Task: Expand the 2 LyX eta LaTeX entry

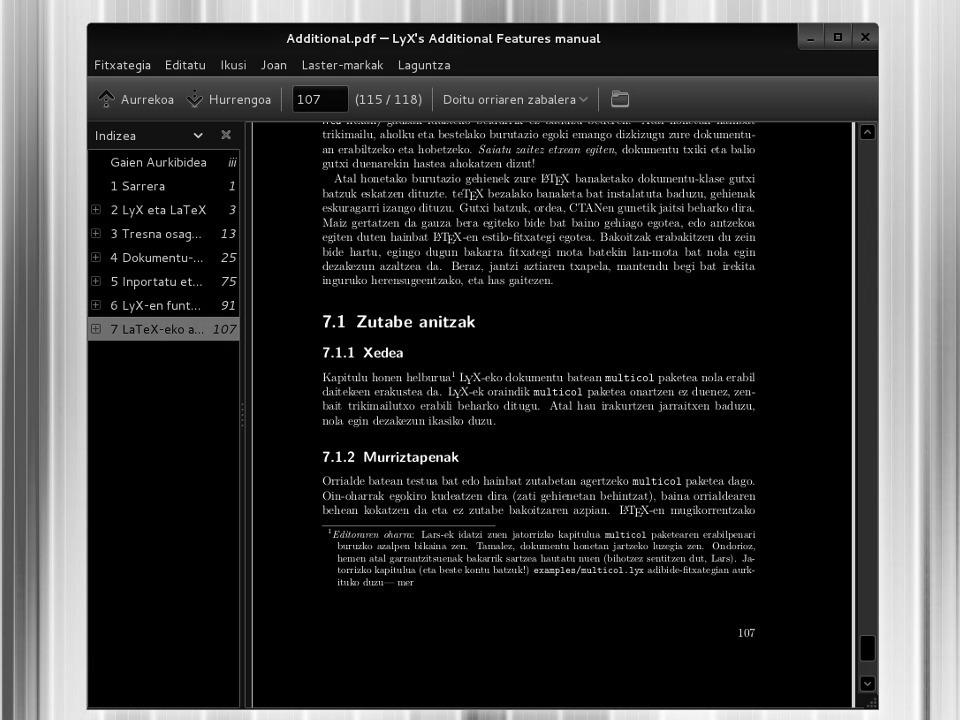Action: [x=96, y=209]
